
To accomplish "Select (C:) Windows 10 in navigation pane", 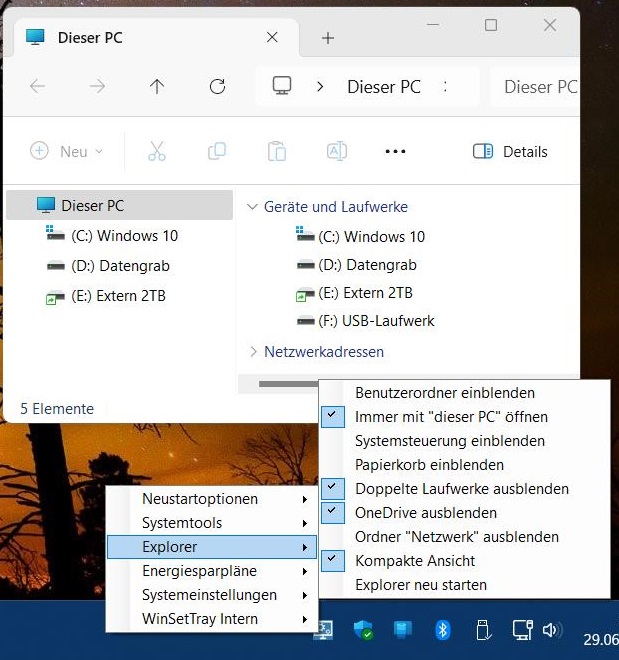I will (112, 235).
